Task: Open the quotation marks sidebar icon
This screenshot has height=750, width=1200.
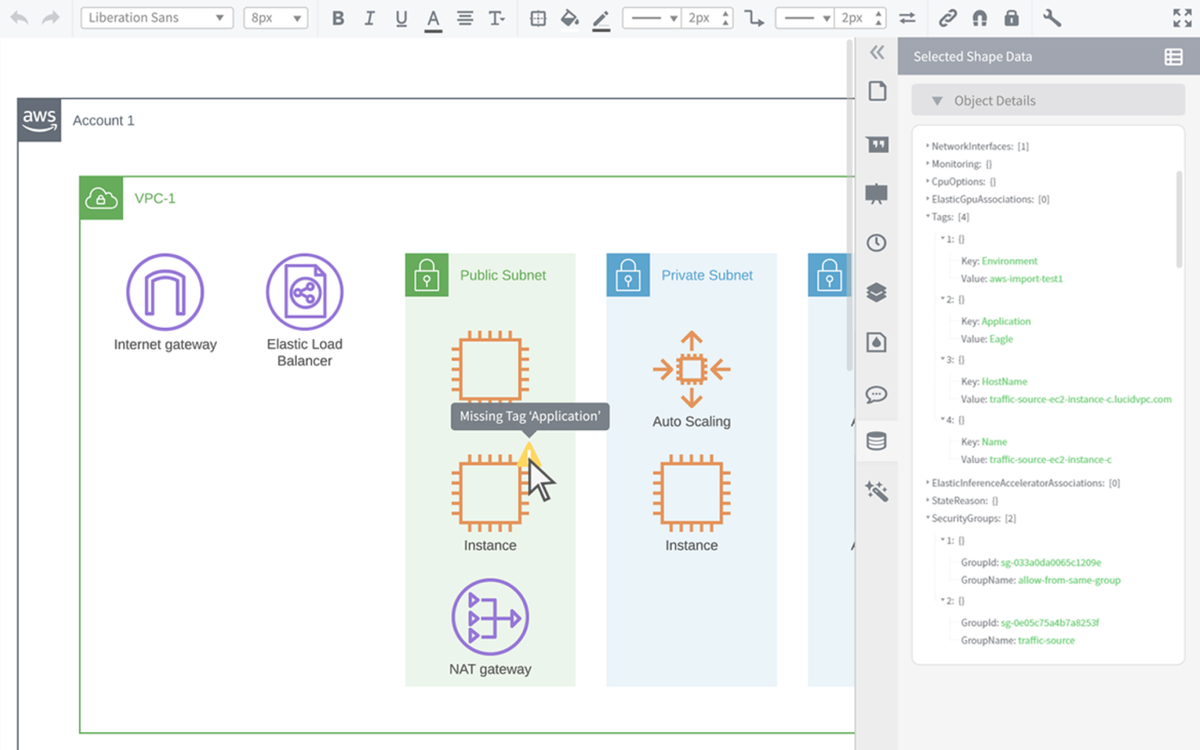Action: (877, 144)
